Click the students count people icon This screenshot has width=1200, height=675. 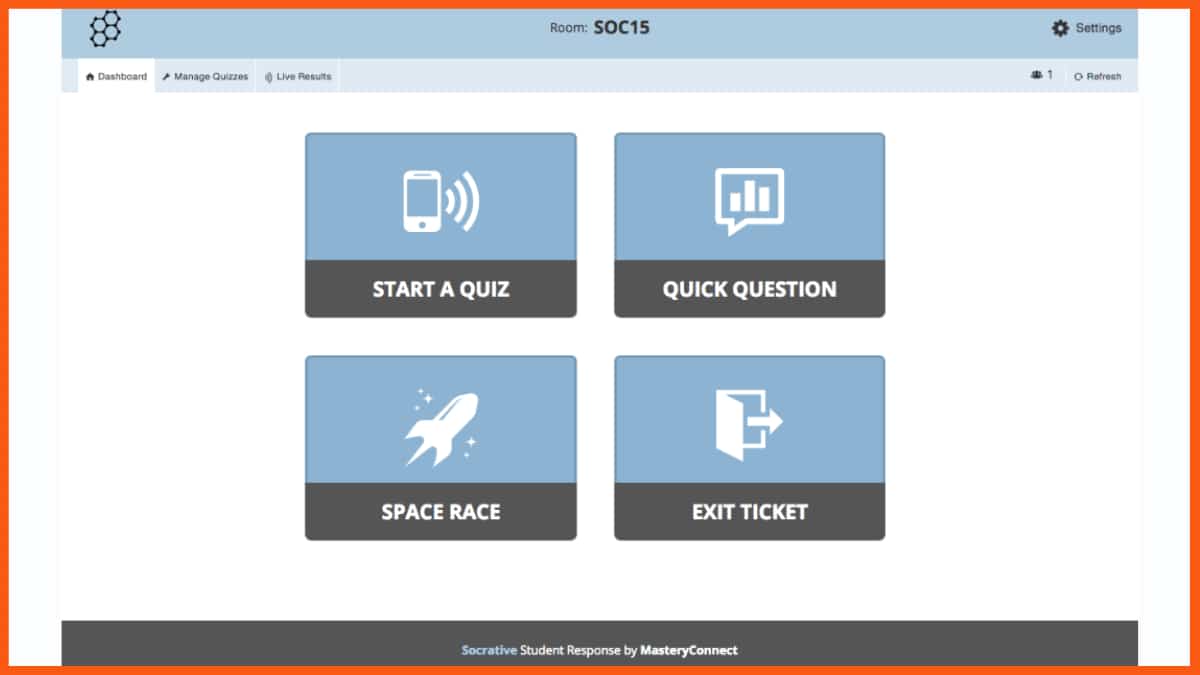[1037, 75]
